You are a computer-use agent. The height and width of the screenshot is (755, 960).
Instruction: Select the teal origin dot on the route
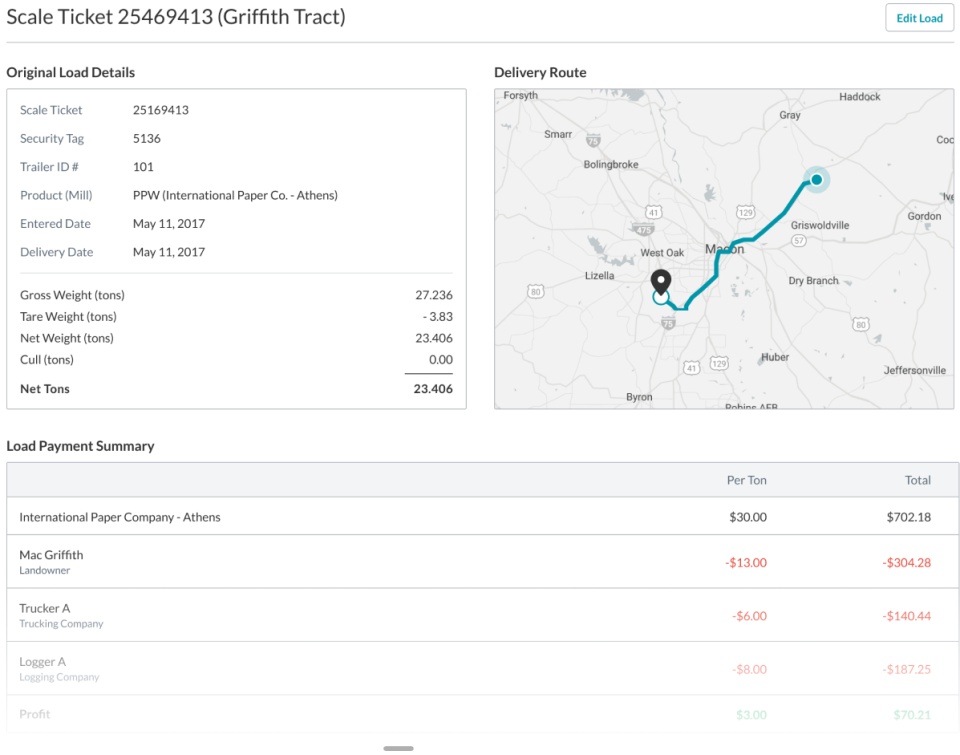[816, 180]
